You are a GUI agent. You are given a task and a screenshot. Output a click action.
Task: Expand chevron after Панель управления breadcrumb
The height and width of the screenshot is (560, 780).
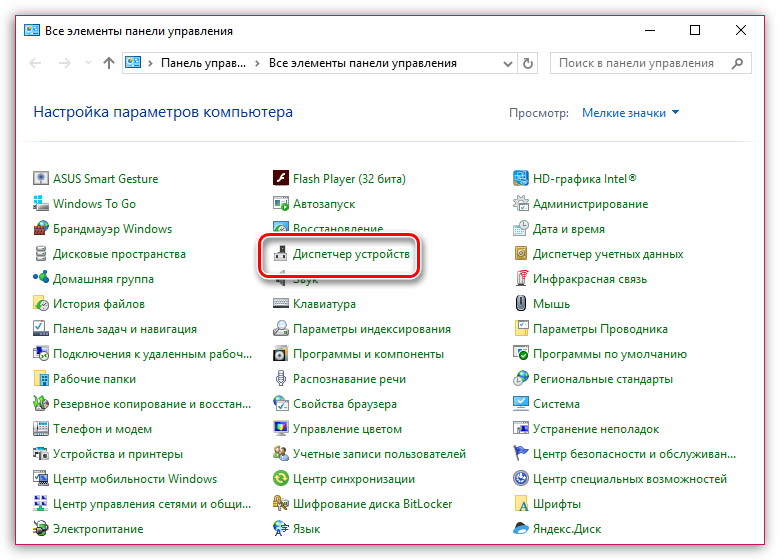pos(259,63)
